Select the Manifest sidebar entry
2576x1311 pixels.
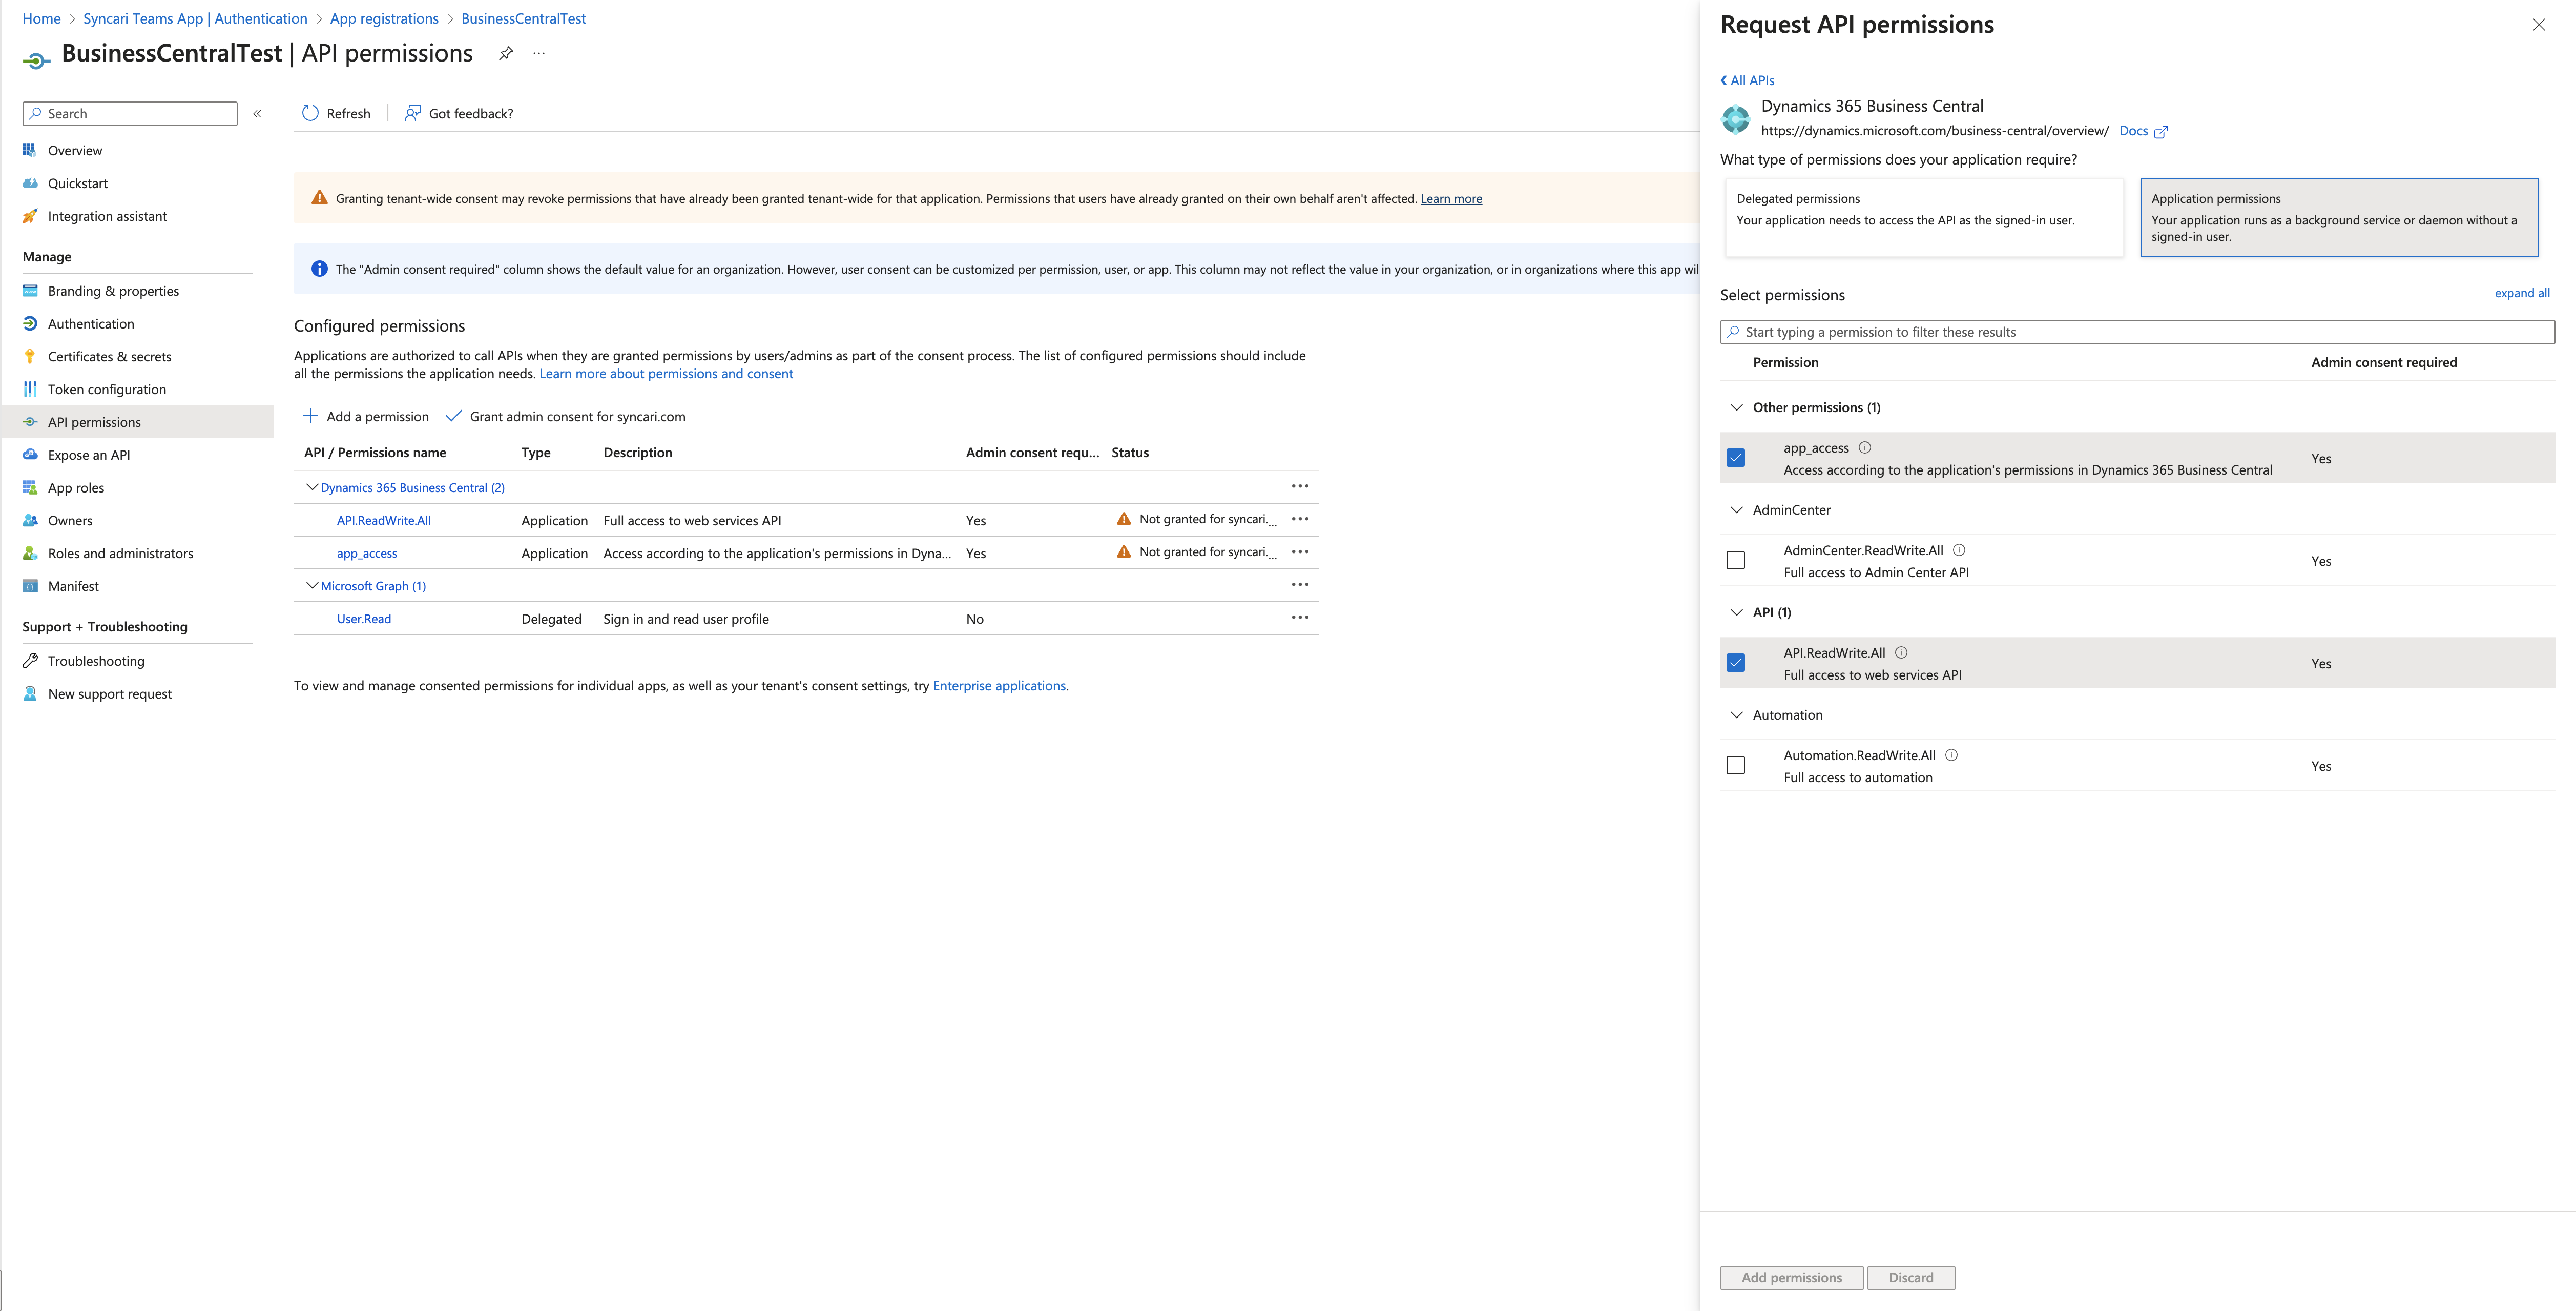coord(72,585)
